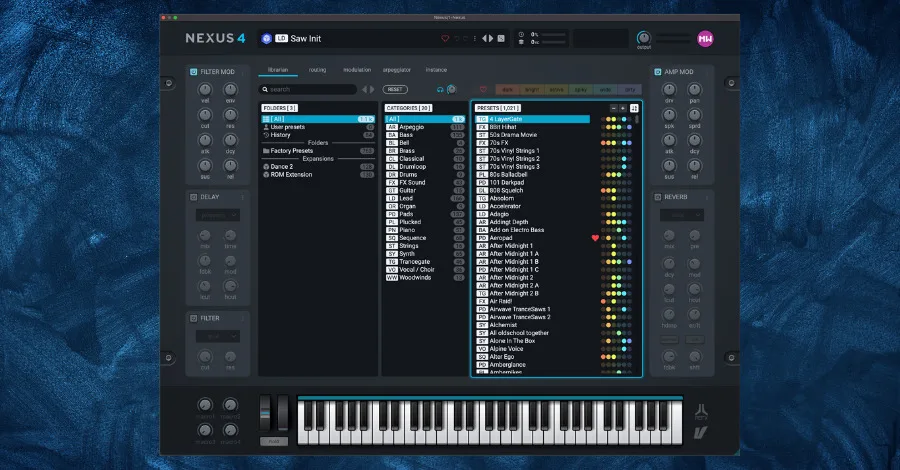Go to the next preset in header
Viewport: 900px width, 470px height.
pos(491,38)
